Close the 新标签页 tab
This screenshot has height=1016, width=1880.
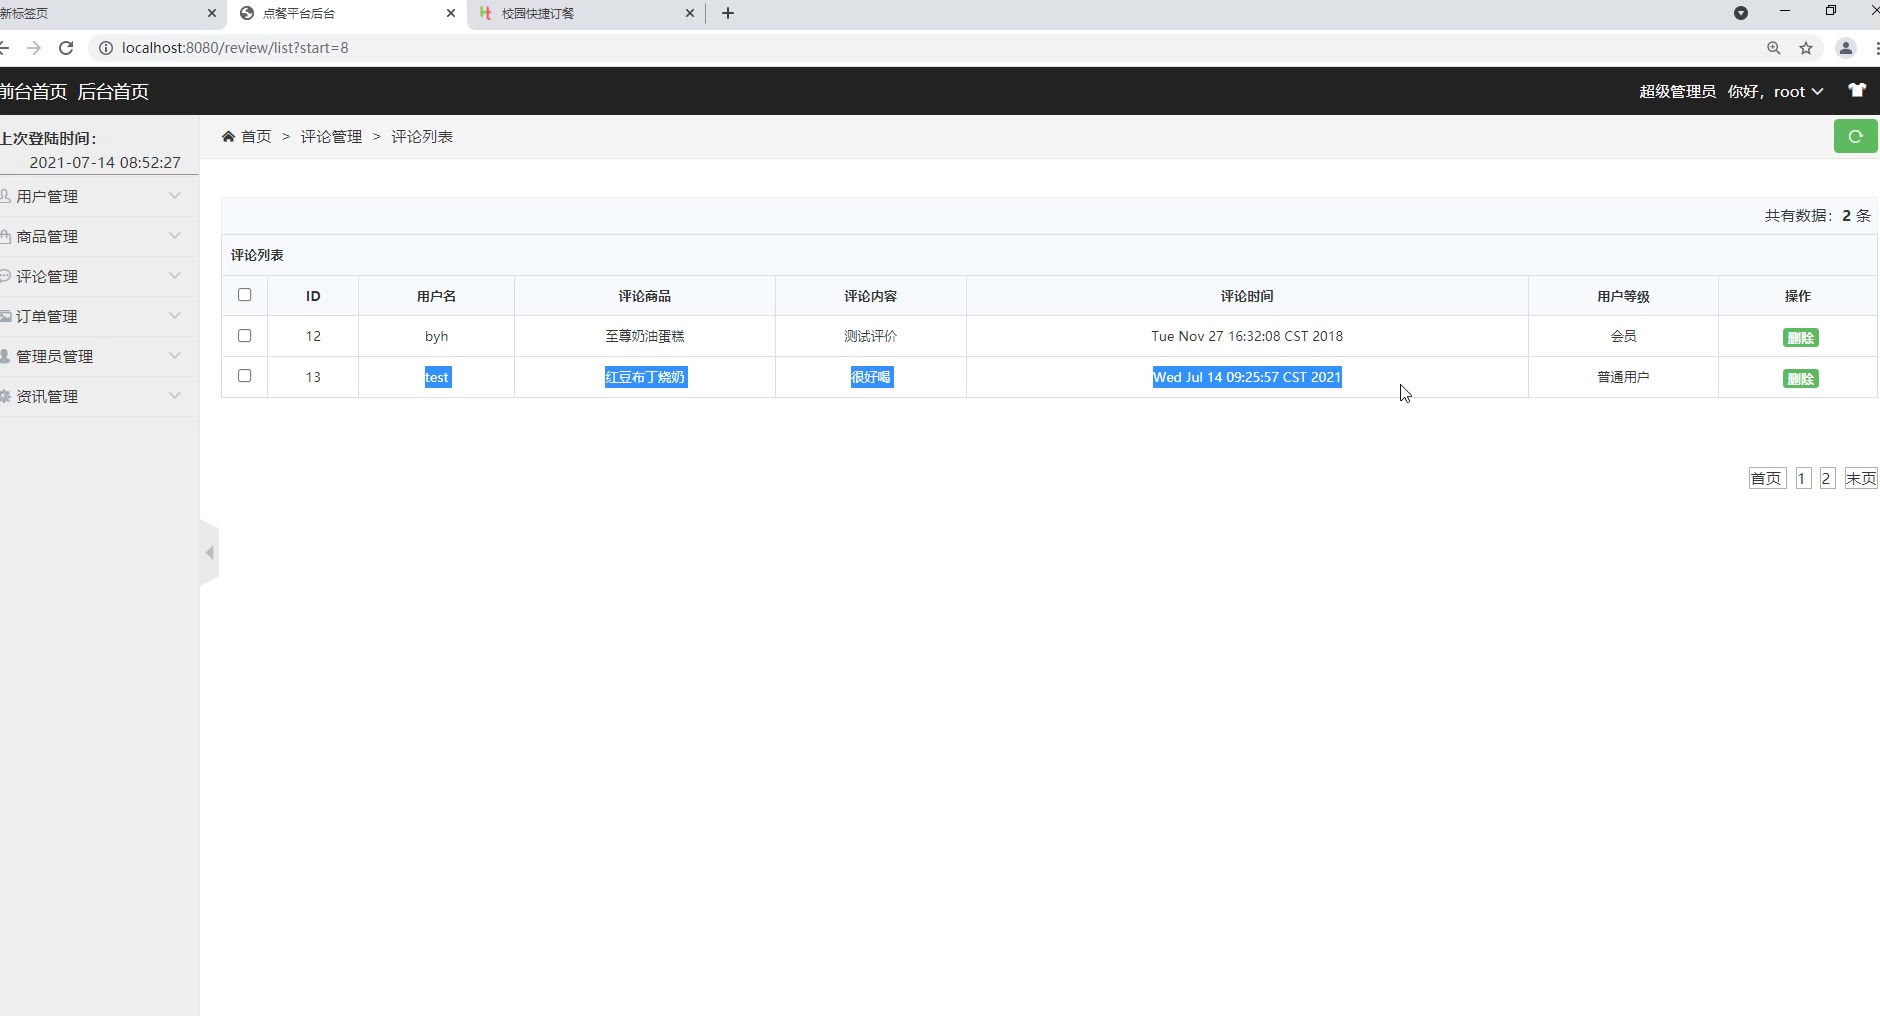coord(212,13)
